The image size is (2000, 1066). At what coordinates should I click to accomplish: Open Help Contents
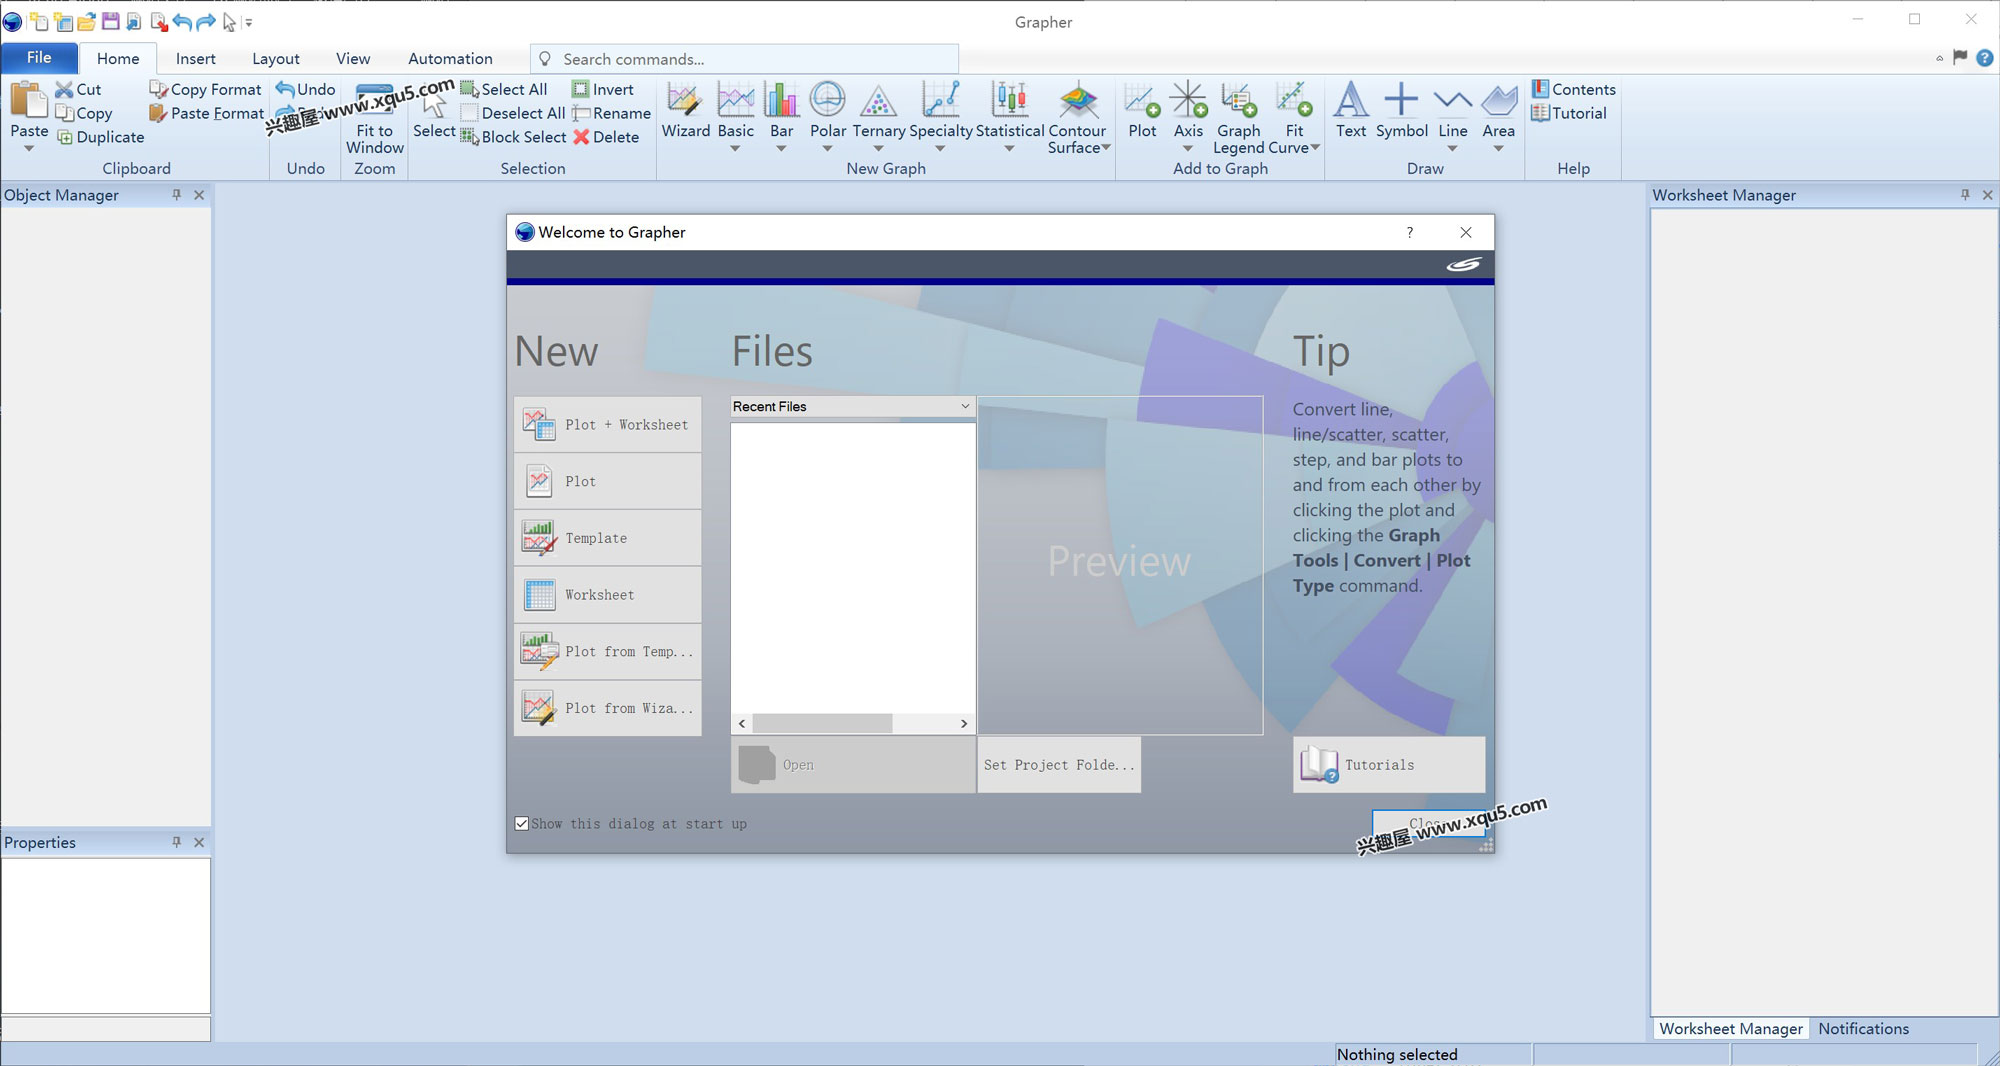[x=1573, y=89]
